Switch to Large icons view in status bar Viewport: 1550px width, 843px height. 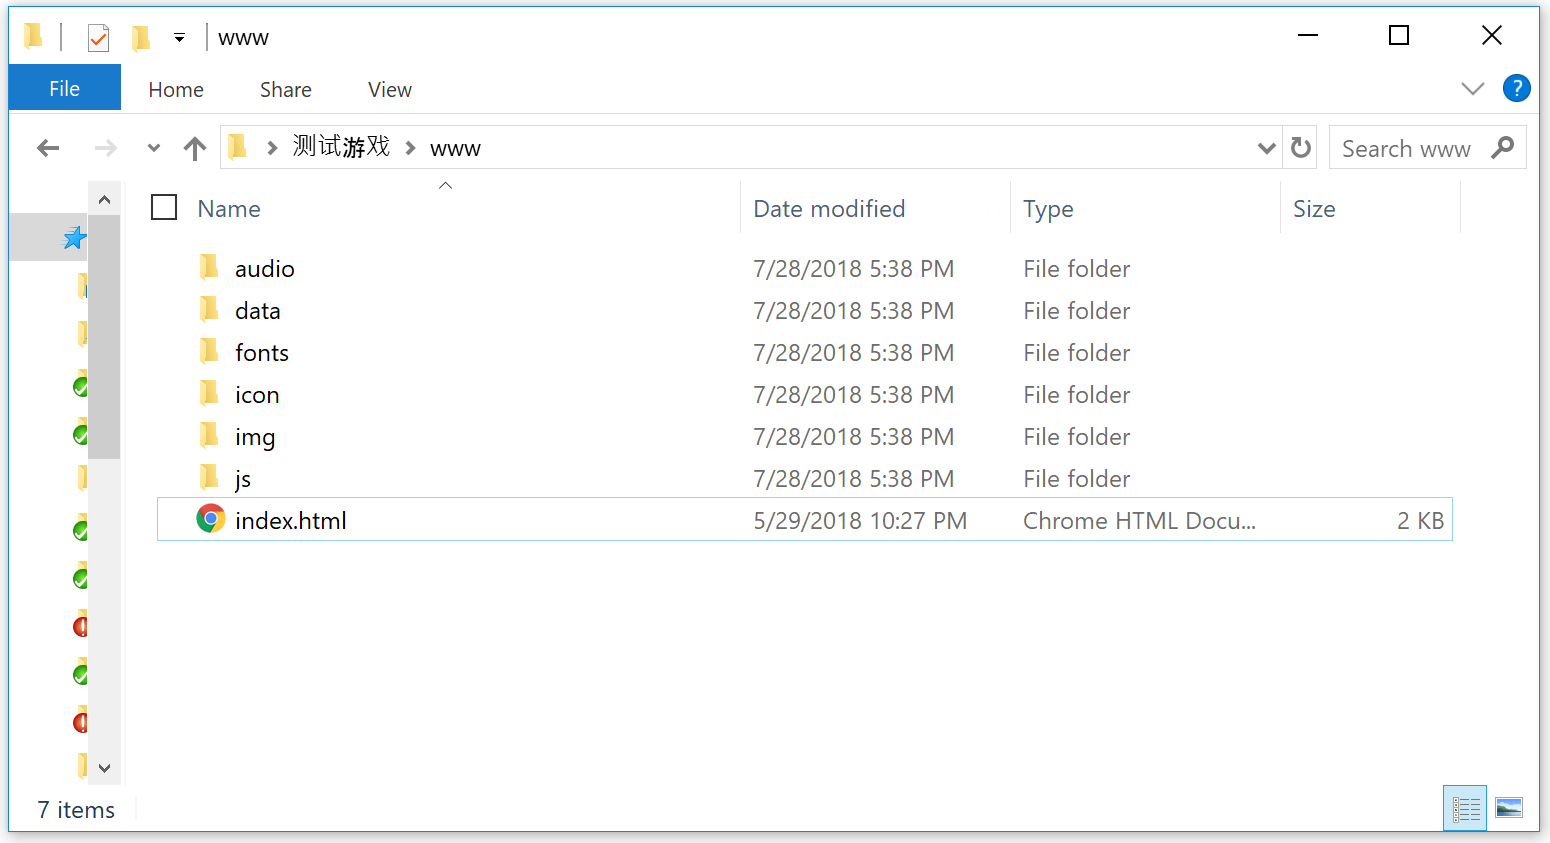click(x=1509, y=807)
